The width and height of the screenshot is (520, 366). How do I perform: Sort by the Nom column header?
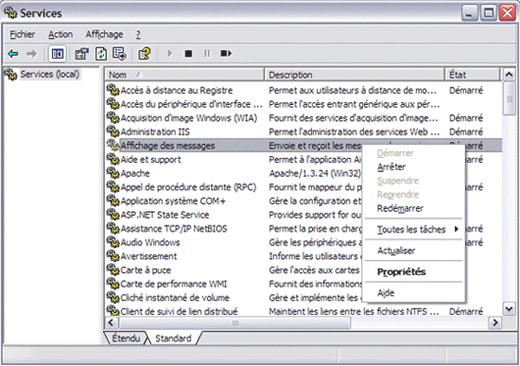(x=185, y=75)
